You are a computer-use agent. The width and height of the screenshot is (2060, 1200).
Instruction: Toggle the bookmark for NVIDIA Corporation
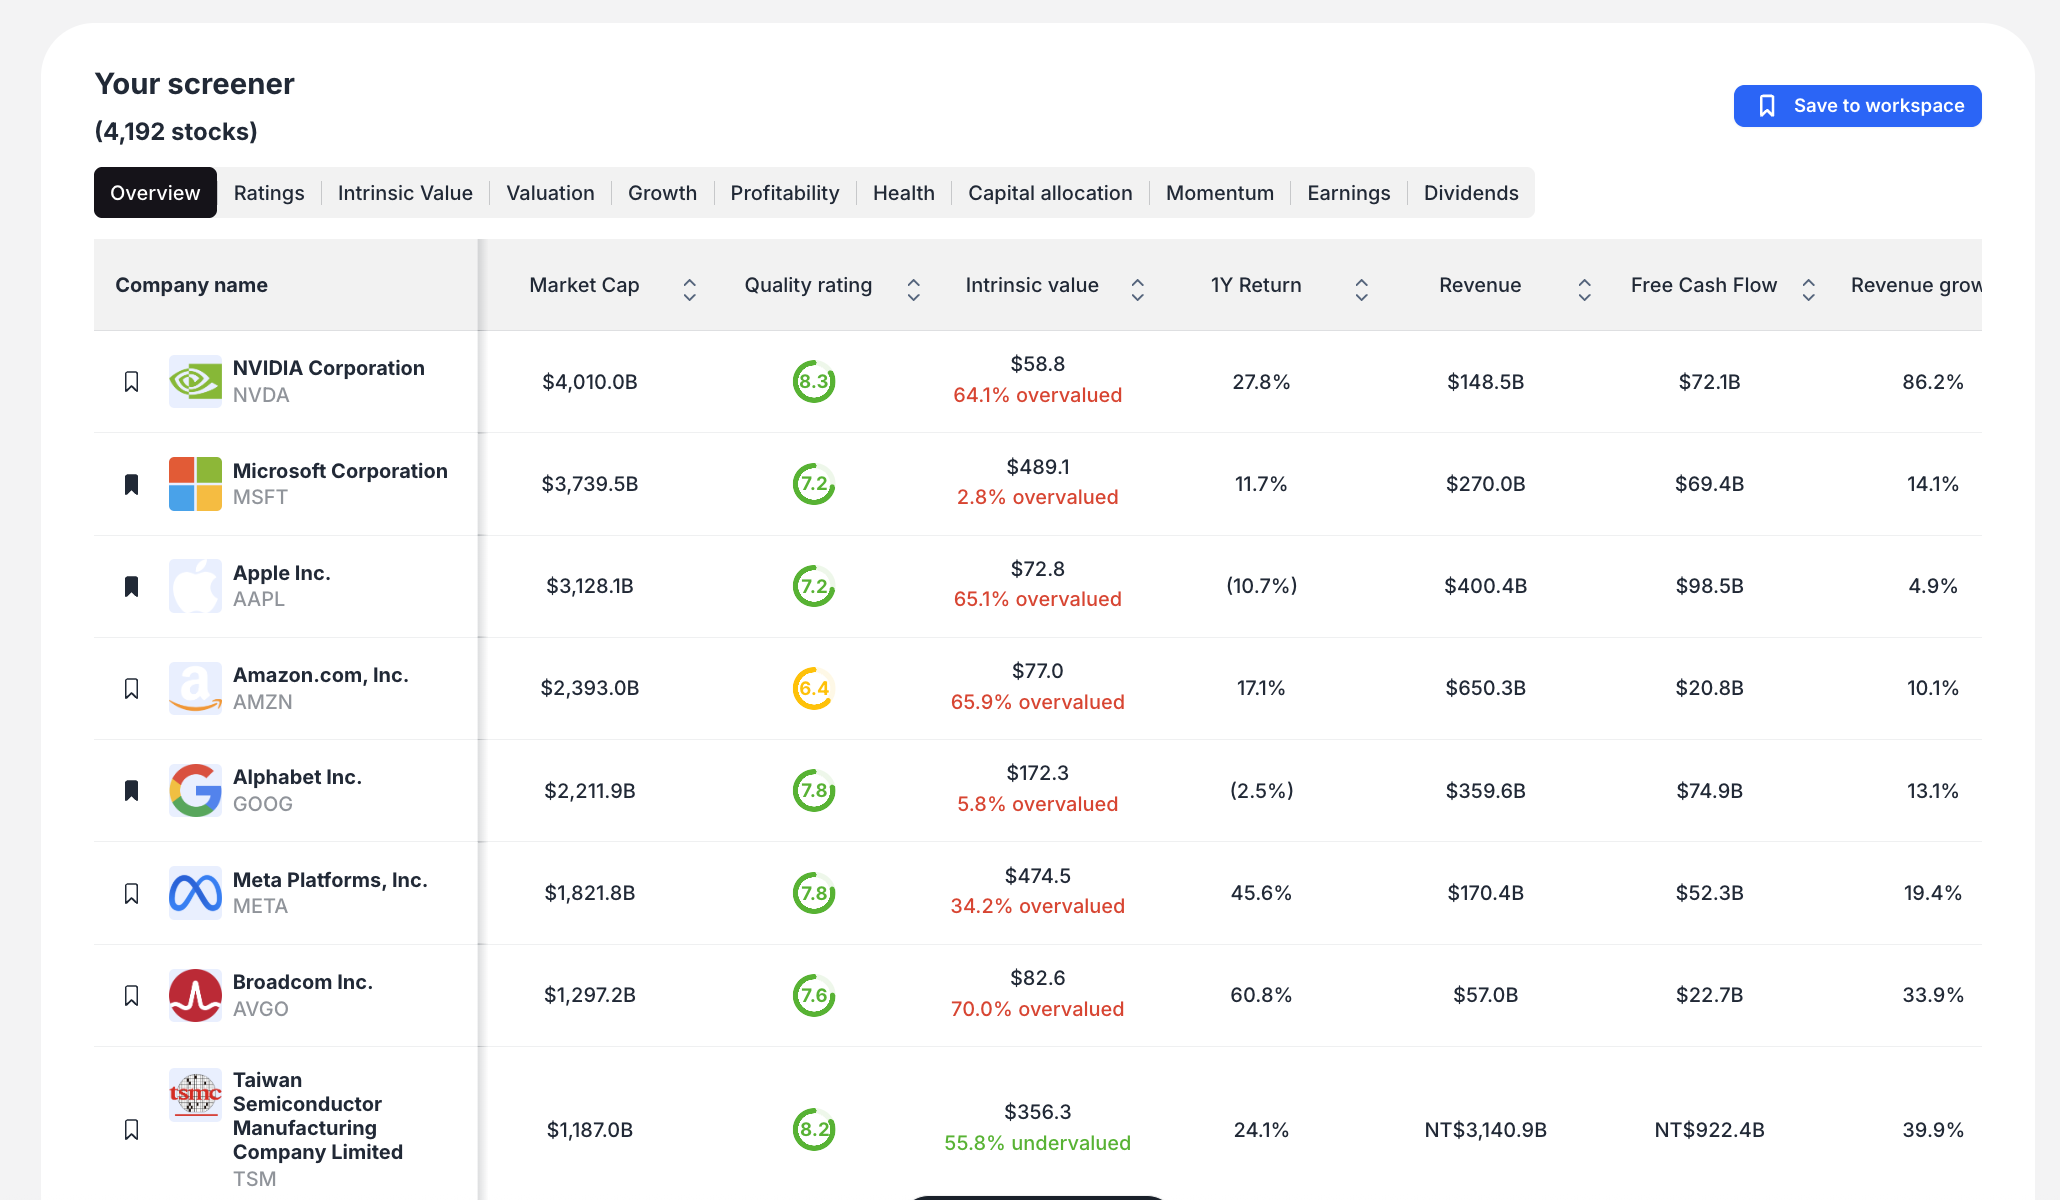[x=131, y=381]
